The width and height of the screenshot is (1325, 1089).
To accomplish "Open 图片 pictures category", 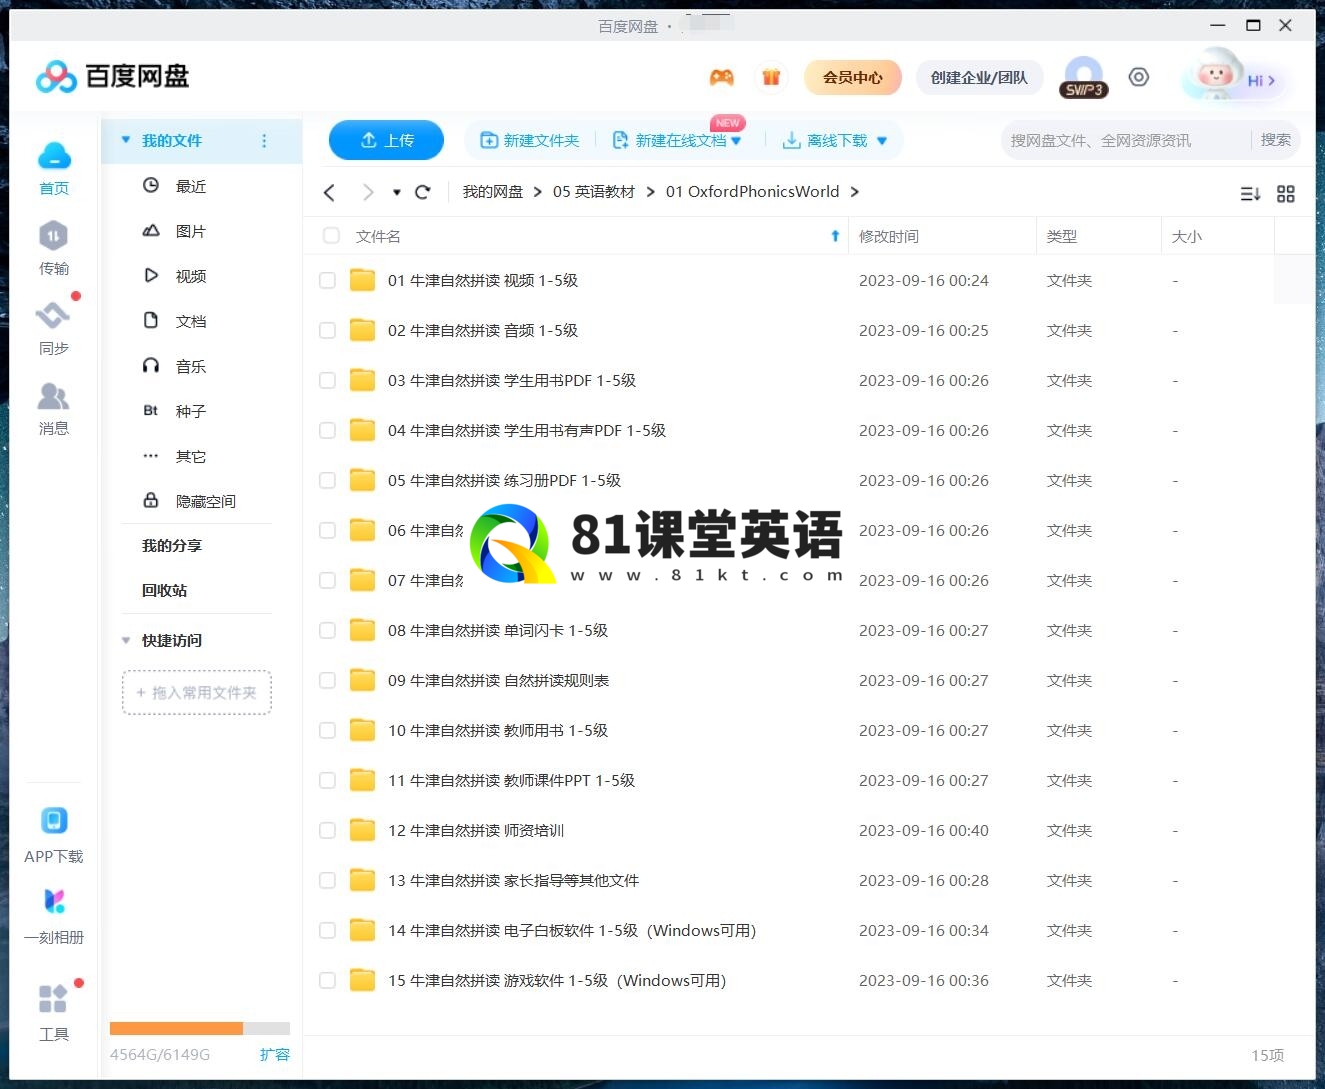I will pos(191,231).
